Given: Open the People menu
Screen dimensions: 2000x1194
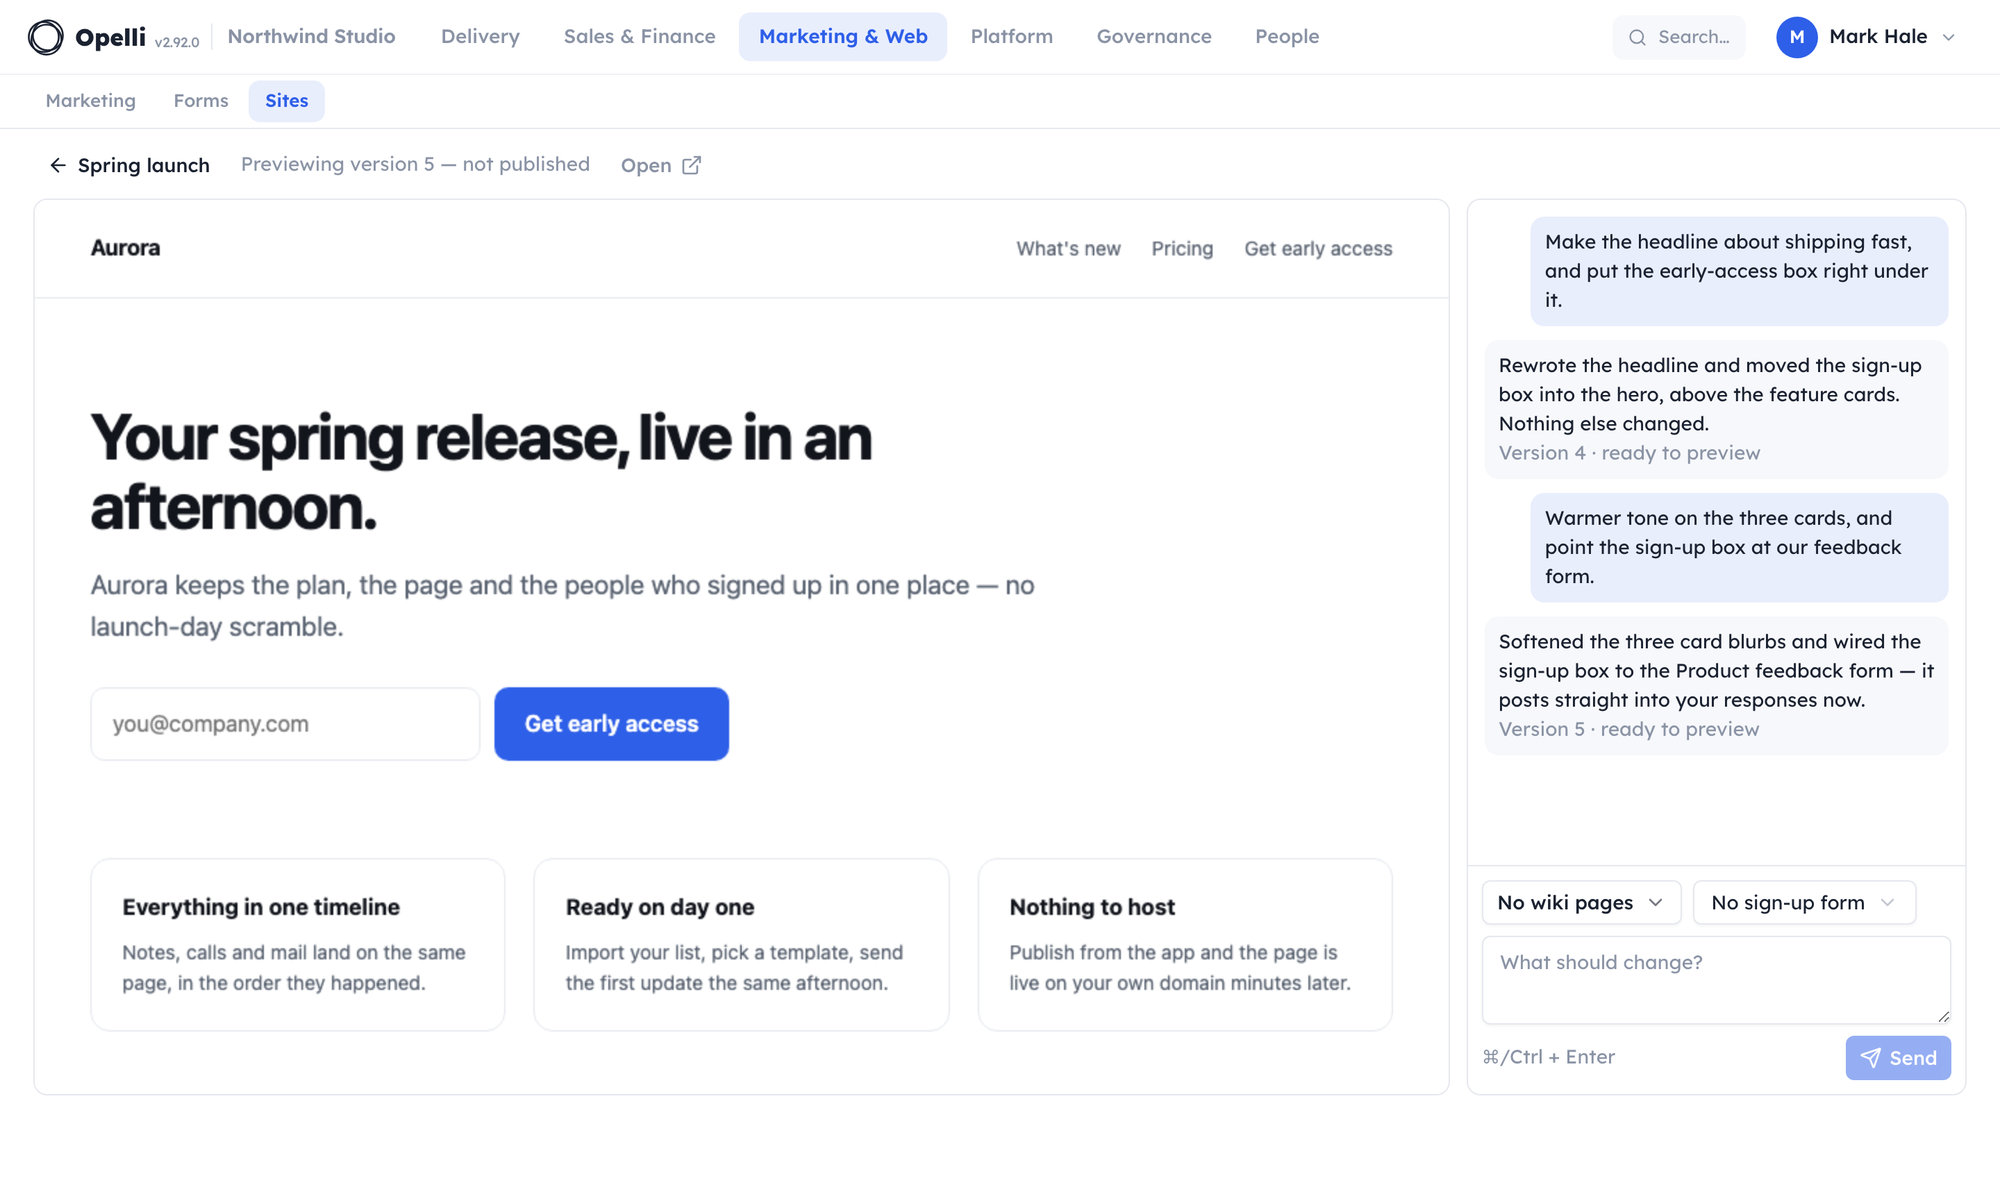Looking at the screenshot, I should click(1287, 37).
